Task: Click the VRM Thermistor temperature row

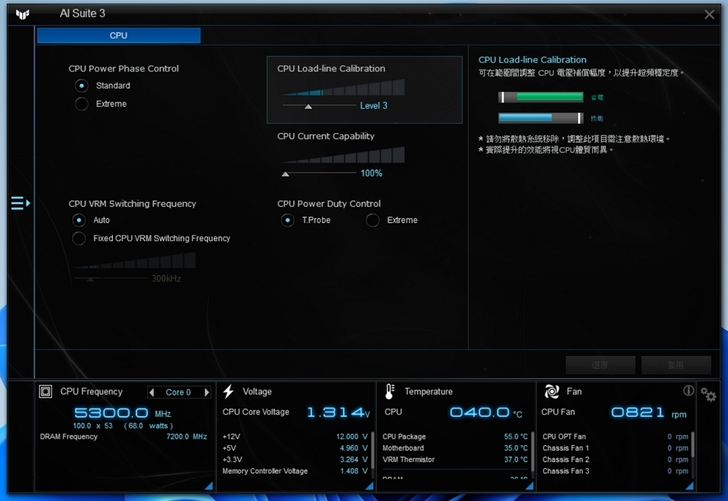Action: pyautogui.click(x=455, y=460)
